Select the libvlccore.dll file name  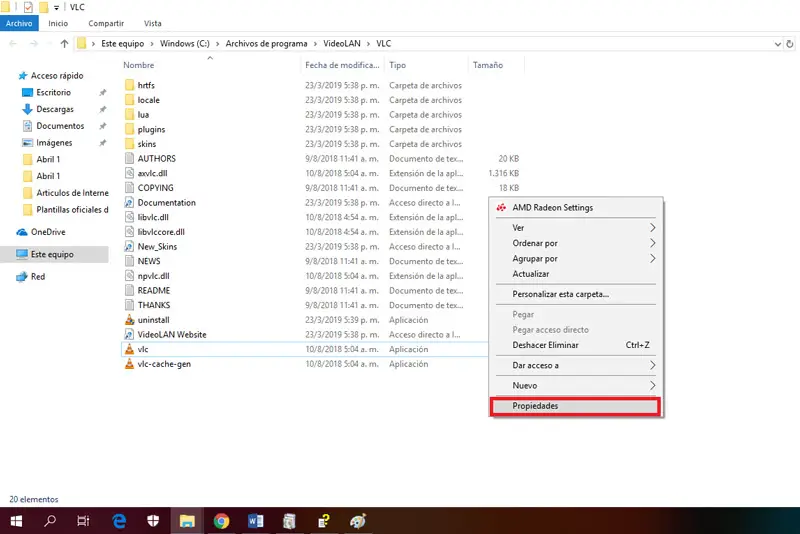click(161, 232)
